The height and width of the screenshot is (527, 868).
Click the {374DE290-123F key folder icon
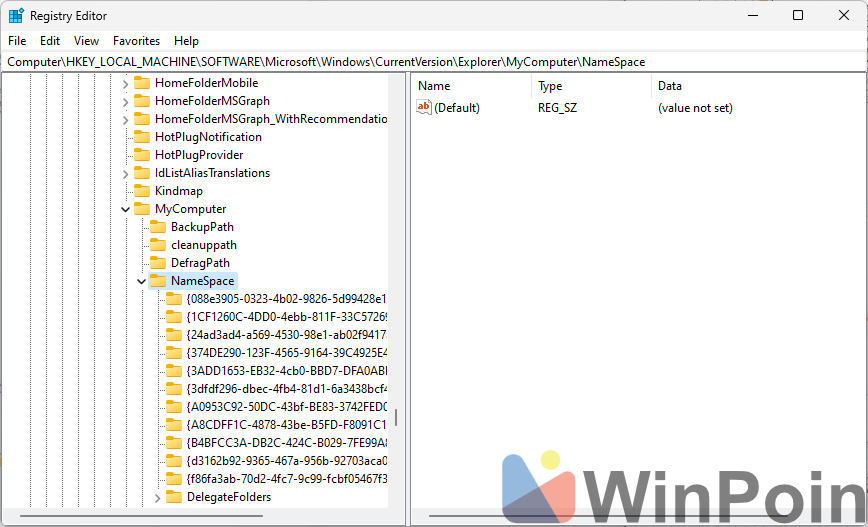[x=174, y=353]
